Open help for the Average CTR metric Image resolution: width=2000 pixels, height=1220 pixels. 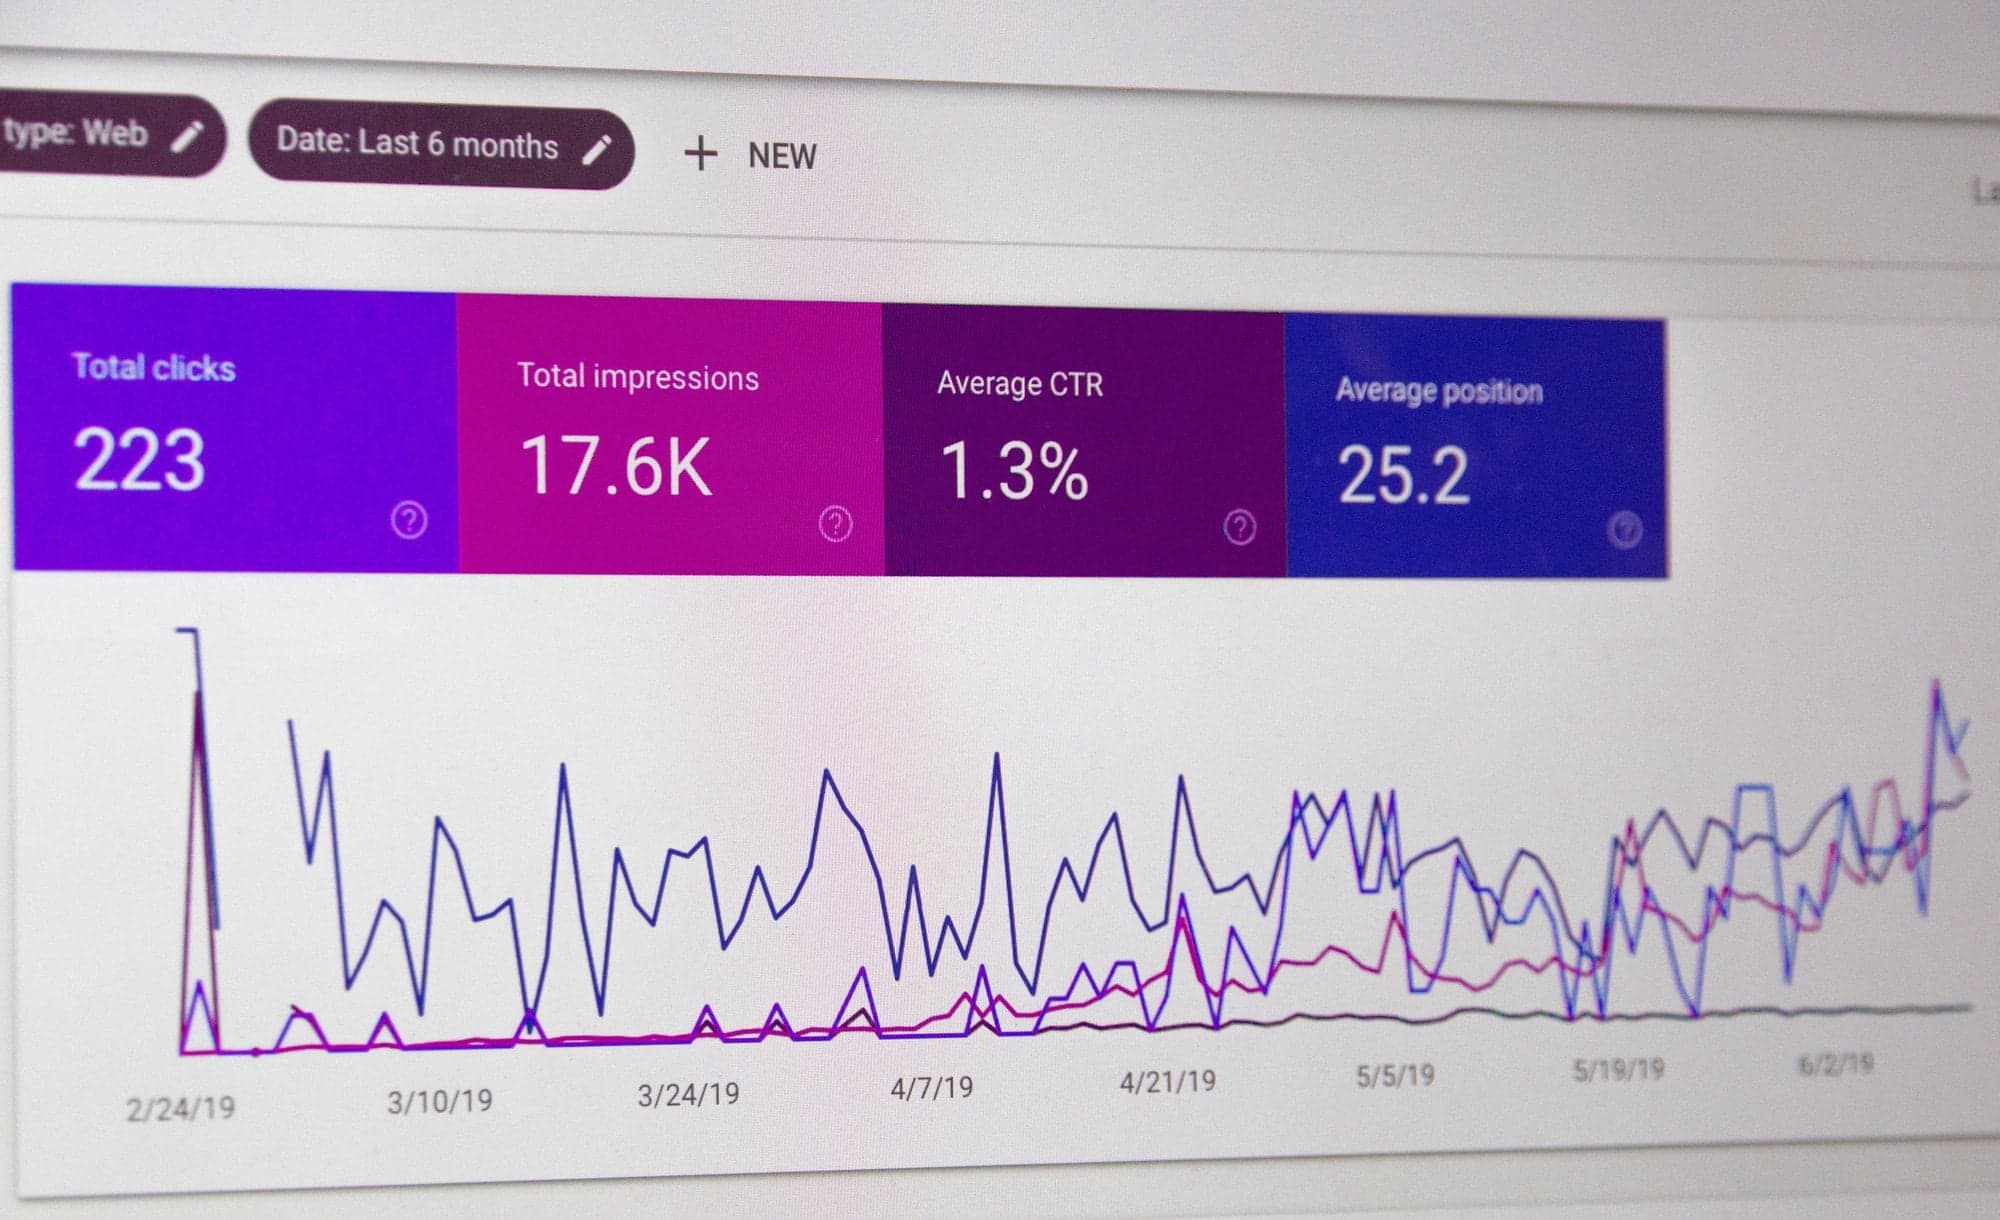point(1240,528)
